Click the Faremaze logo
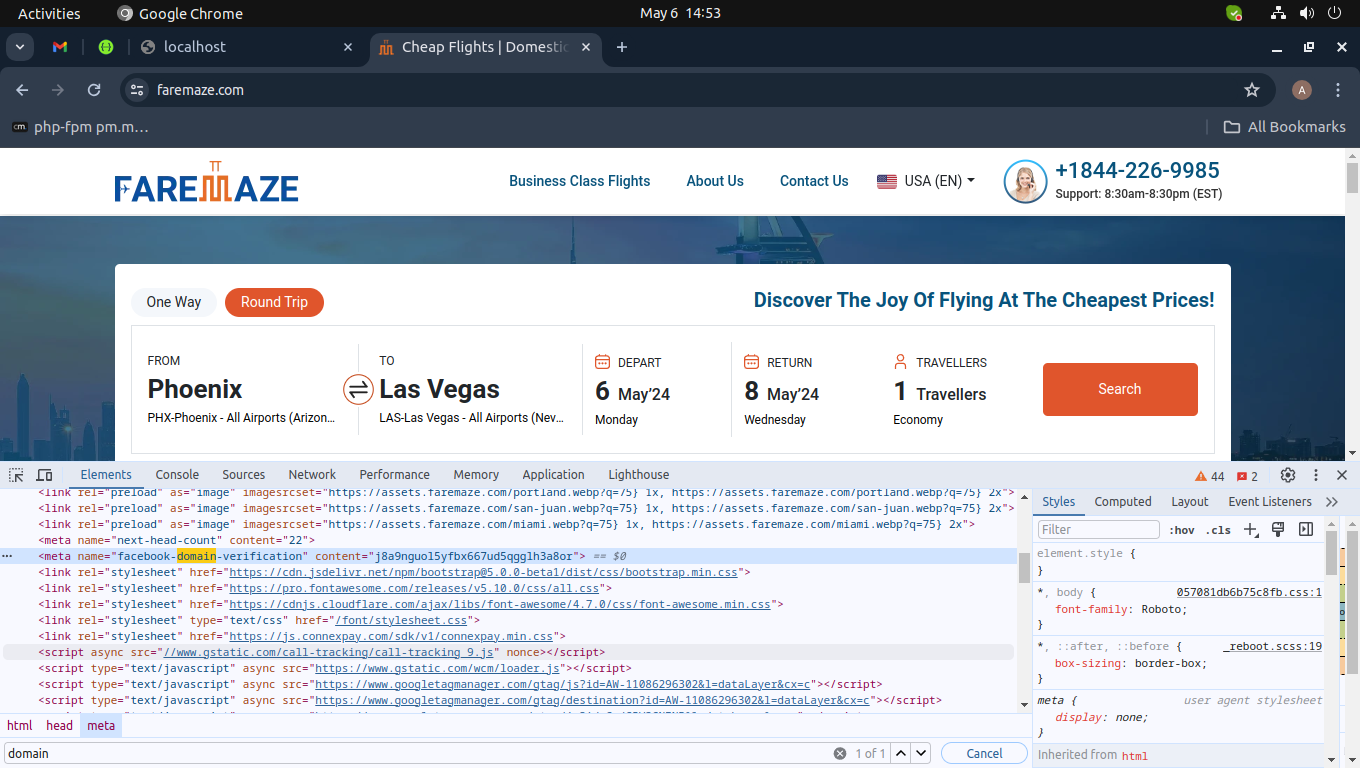 [x=206, y=182]
